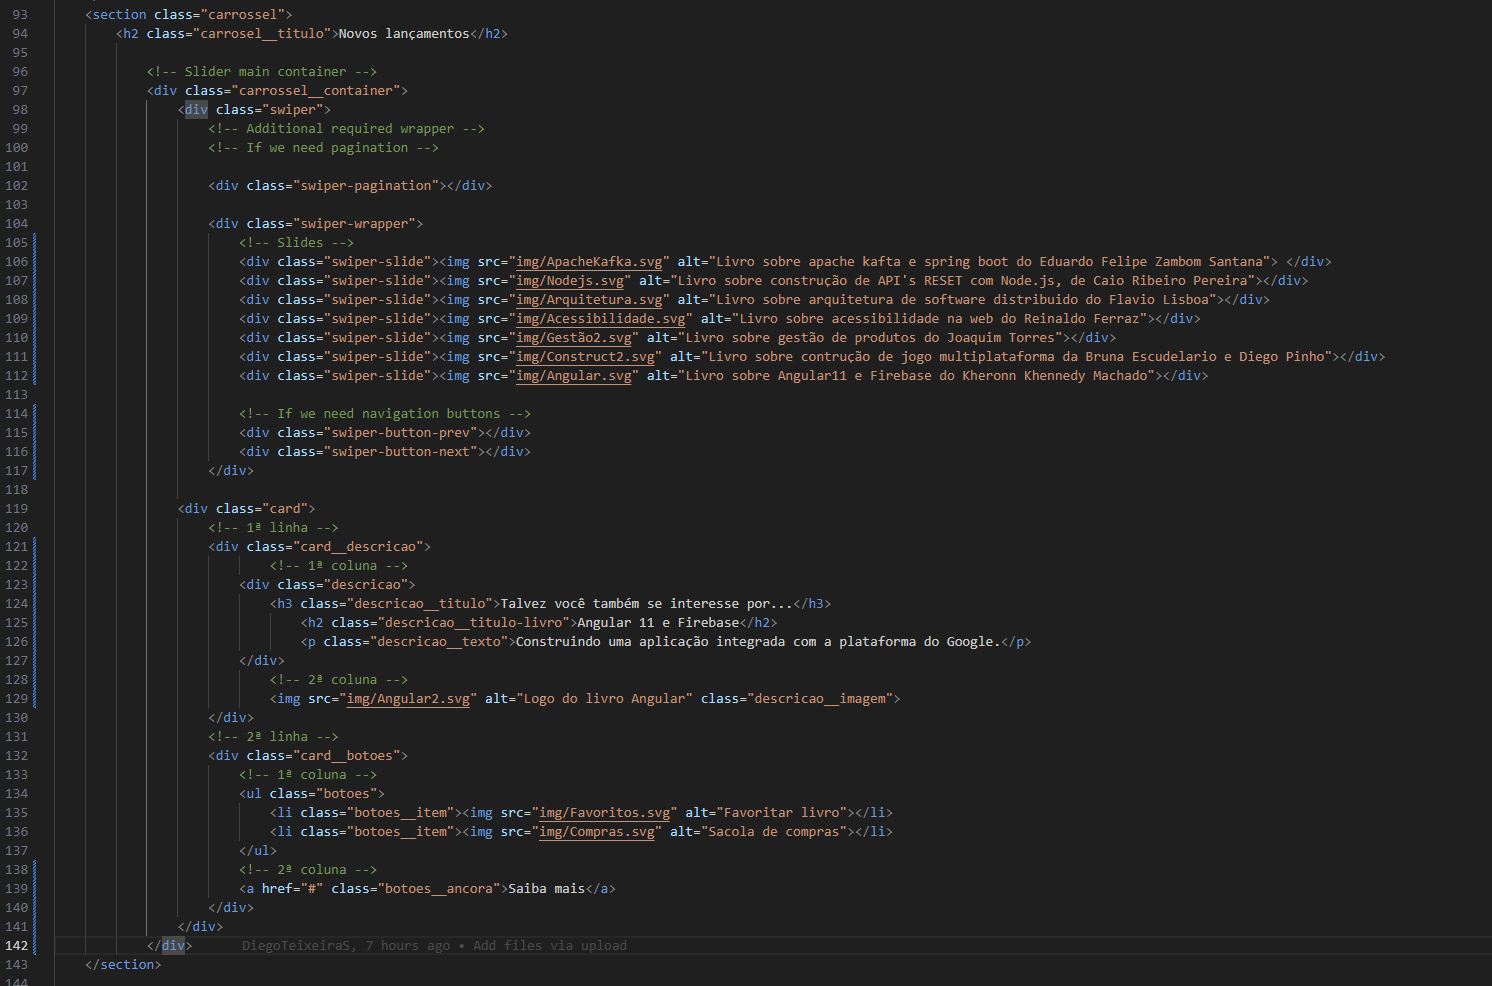Click the closing section tag on line 143
Image resolution: width=1492 pixels, height=986 pixels.
point(123,965)
